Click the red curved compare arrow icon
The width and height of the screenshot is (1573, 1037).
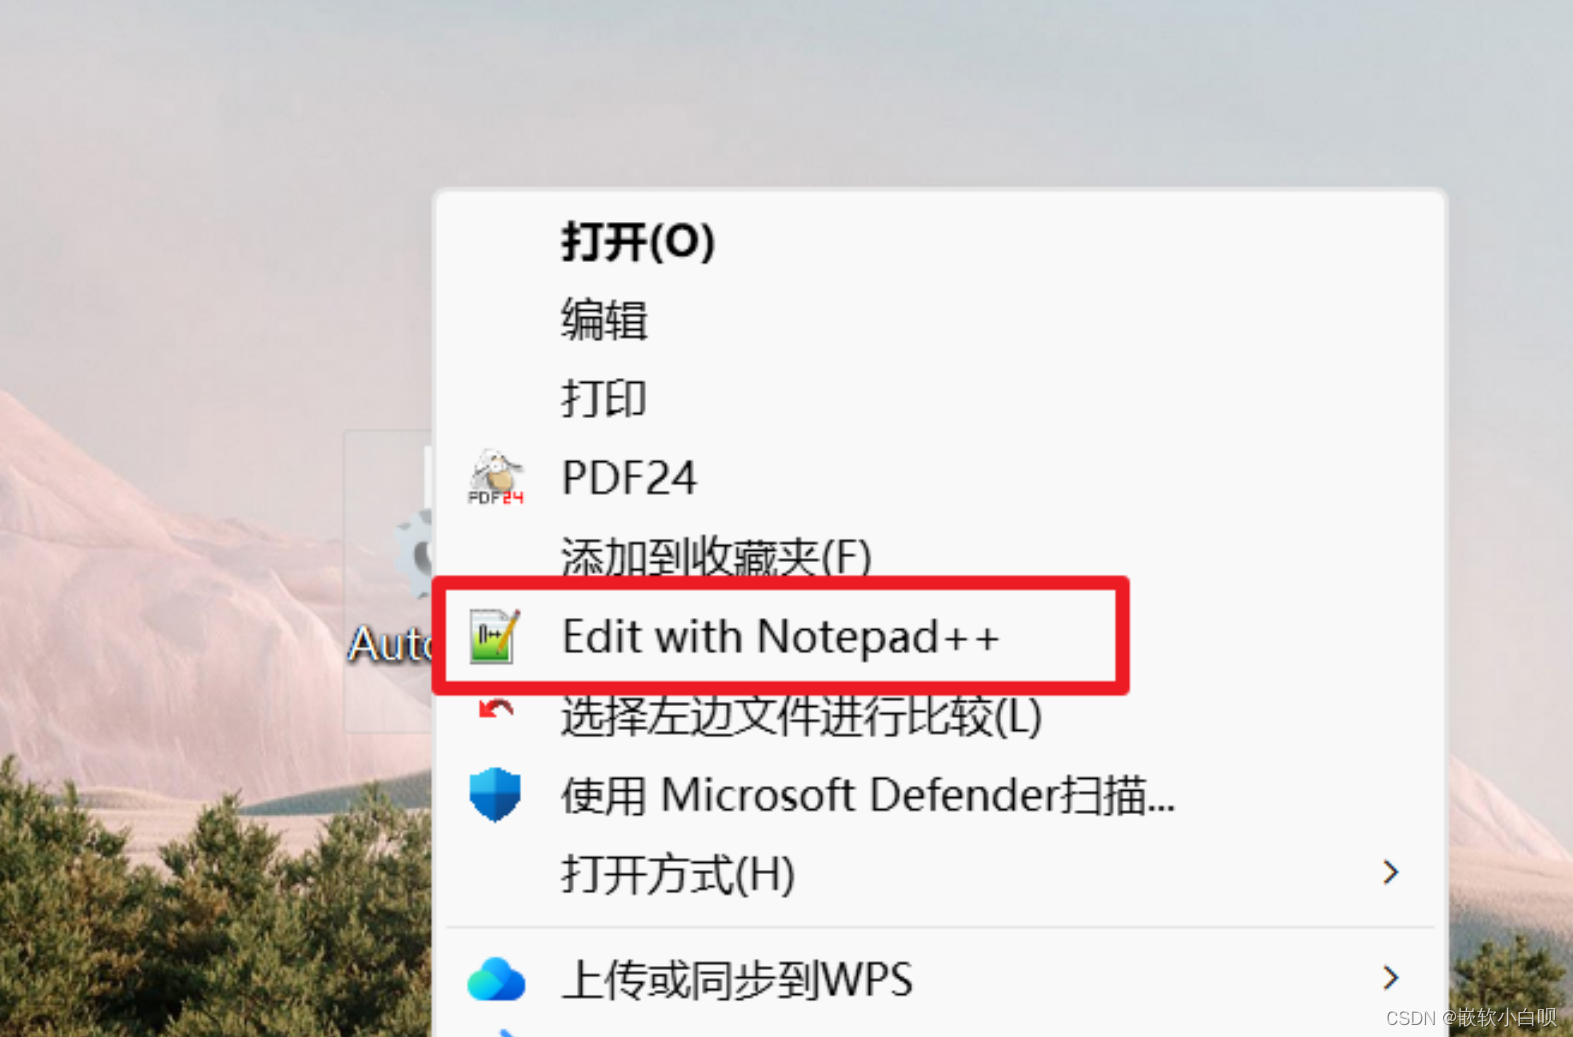496,709
